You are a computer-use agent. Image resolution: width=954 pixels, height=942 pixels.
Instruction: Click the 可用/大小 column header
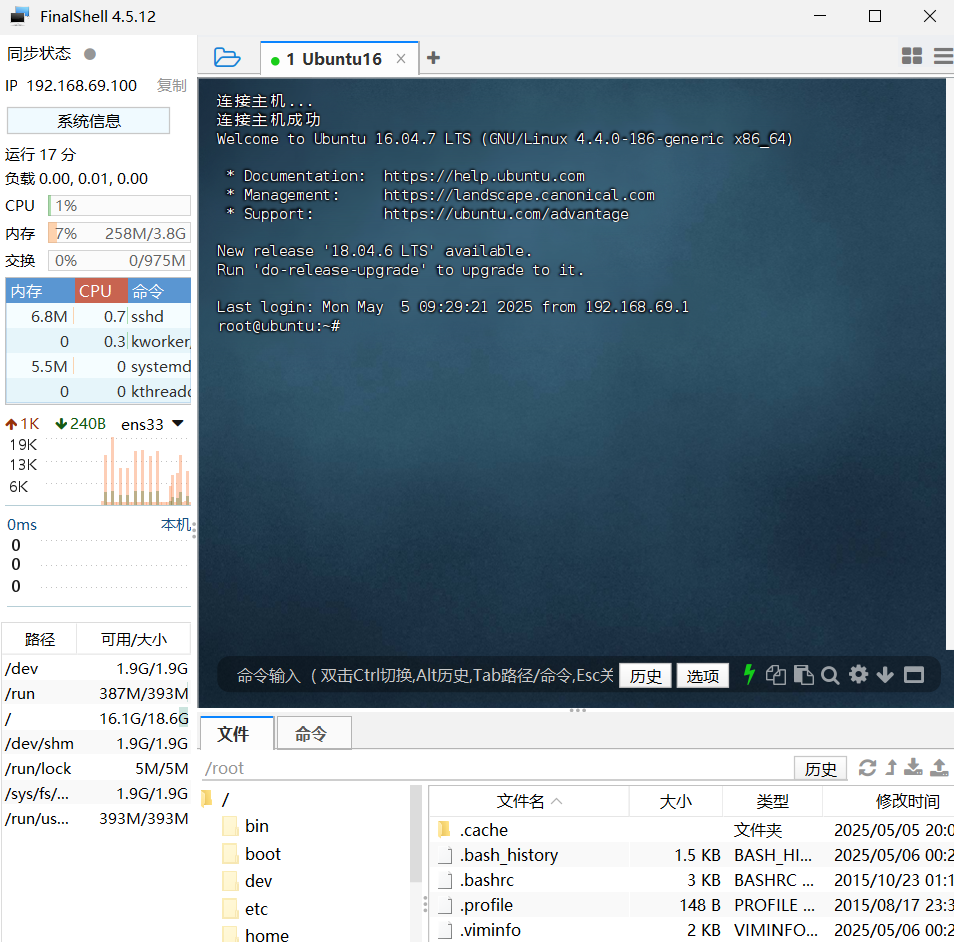pos(133,639)
